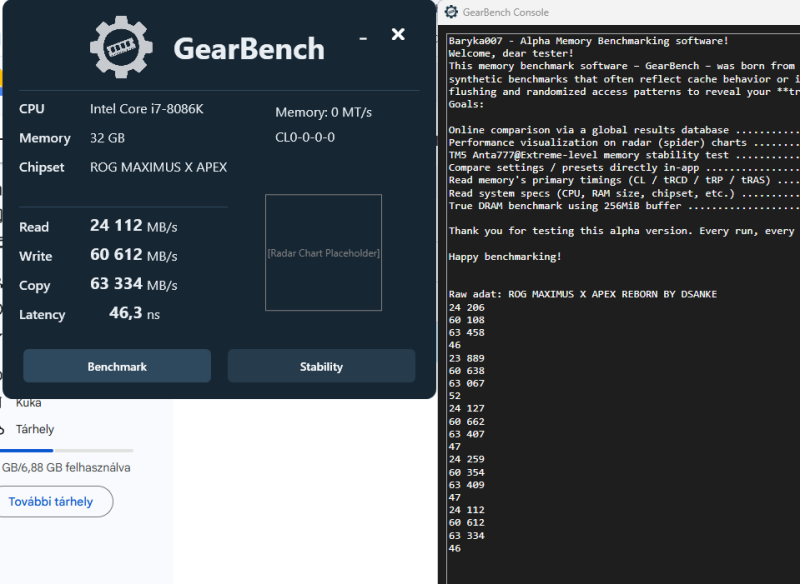Click the Radar Chart Placeholder box
The height and width of the screenshot is (584, 800).
pos(323,252)
